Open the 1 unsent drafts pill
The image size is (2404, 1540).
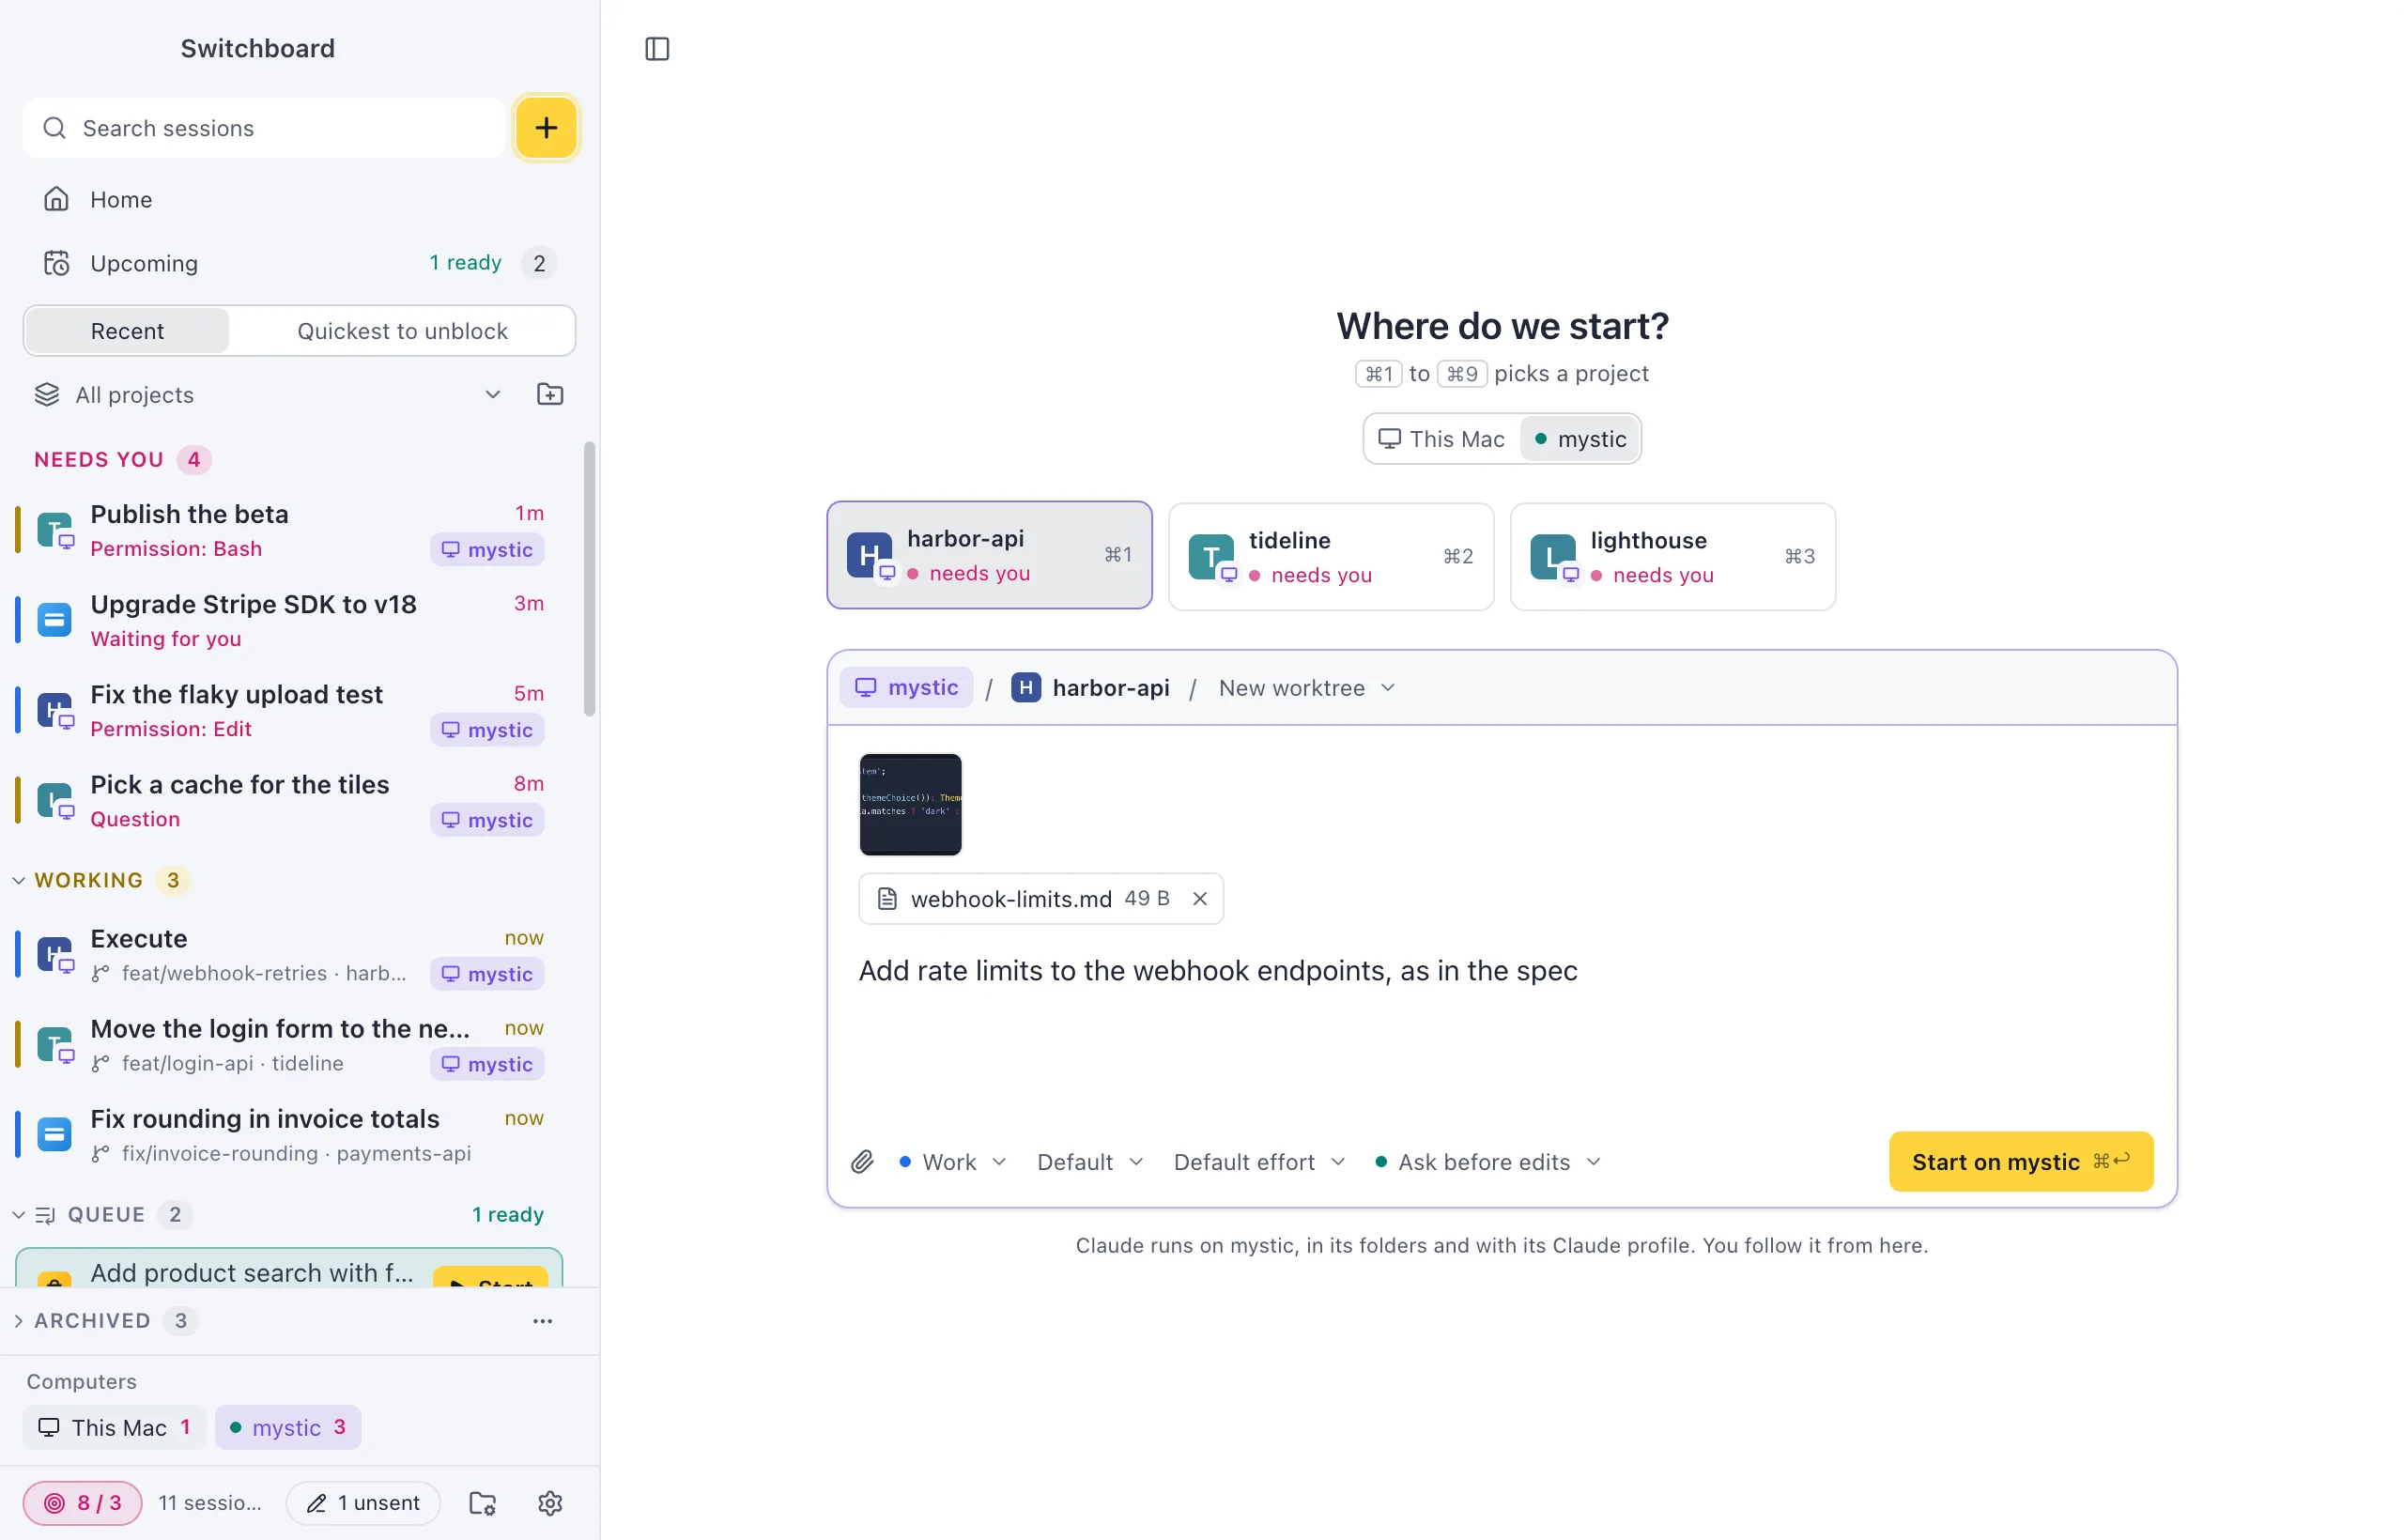coord(364,1502)
